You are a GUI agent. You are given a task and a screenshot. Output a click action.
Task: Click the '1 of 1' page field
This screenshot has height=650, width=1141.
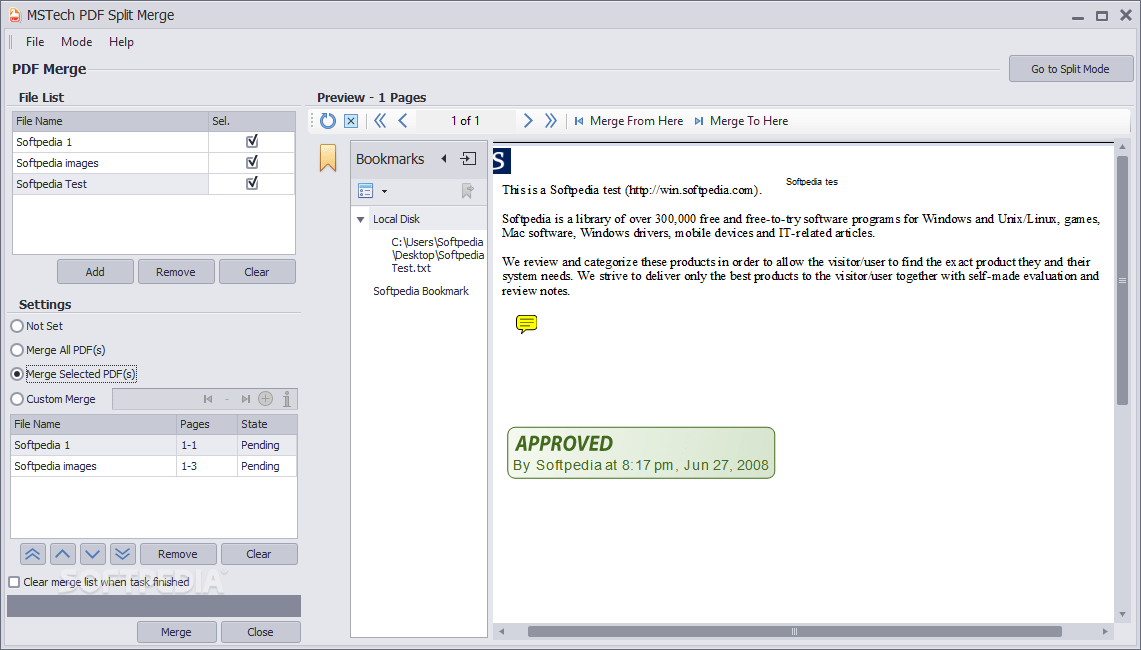[x=466, y=121]
